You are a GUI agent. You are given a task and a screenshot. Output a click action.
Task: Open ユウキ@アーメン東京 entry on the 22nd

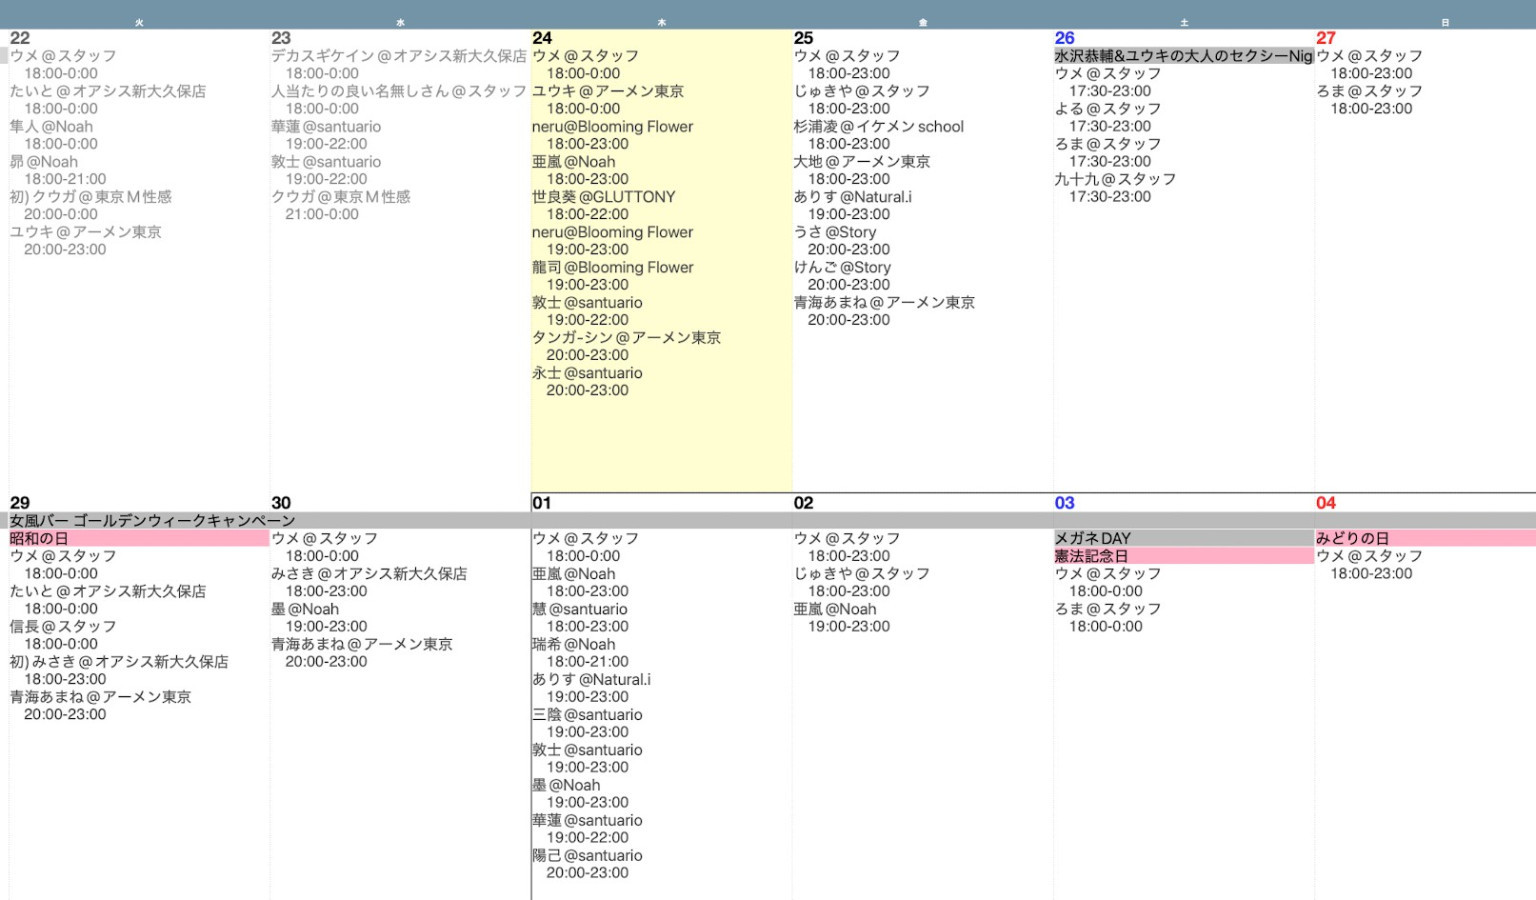coord(86,232)
